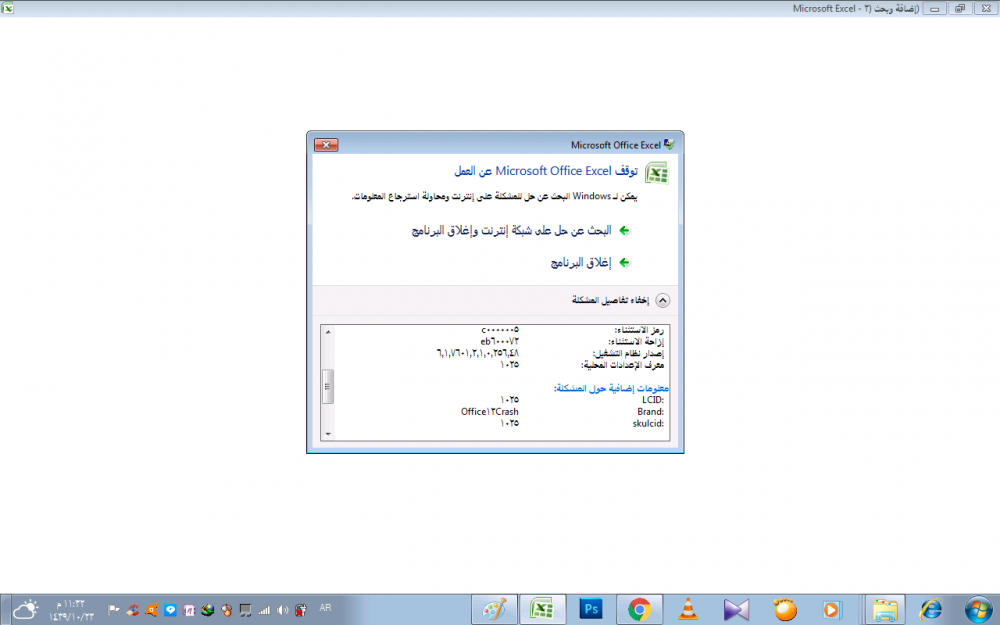The height and width of the screenshot is (625, 1000).
Task: Click the Excel icon in the crash dialog
Action: coord(656,173)
